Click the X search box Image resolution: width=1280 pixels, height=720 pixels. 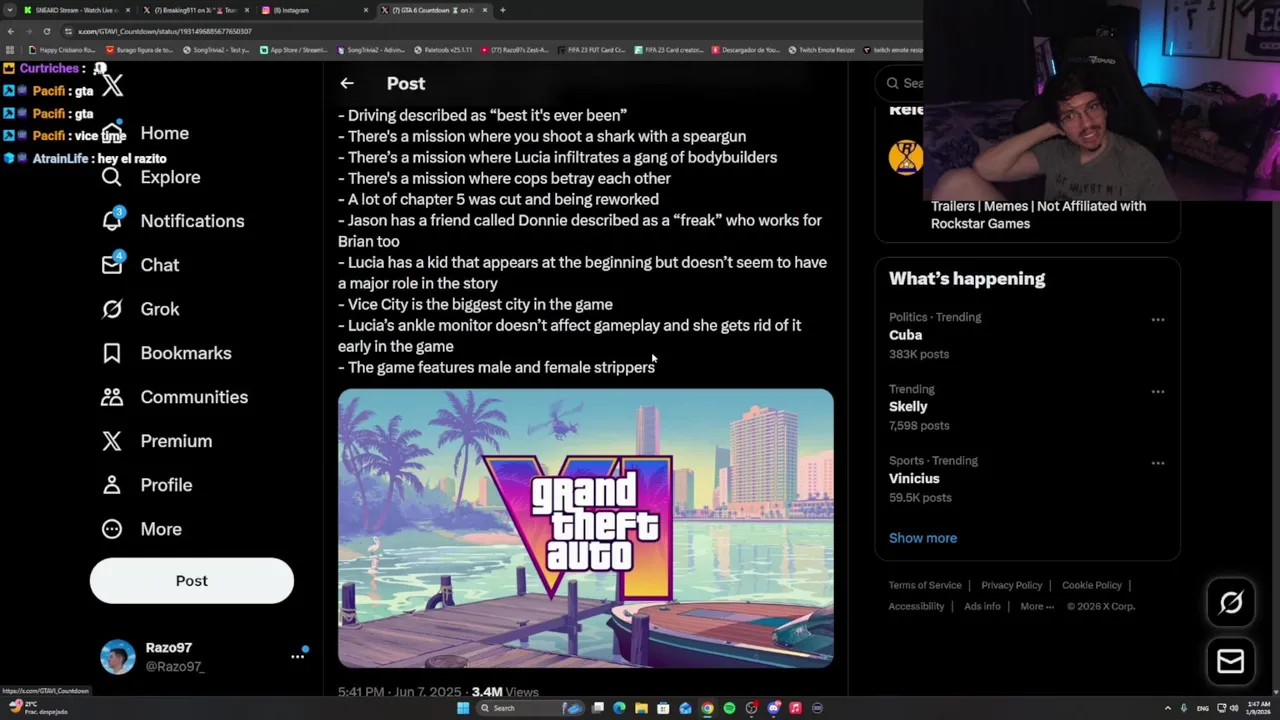(900, 83)
